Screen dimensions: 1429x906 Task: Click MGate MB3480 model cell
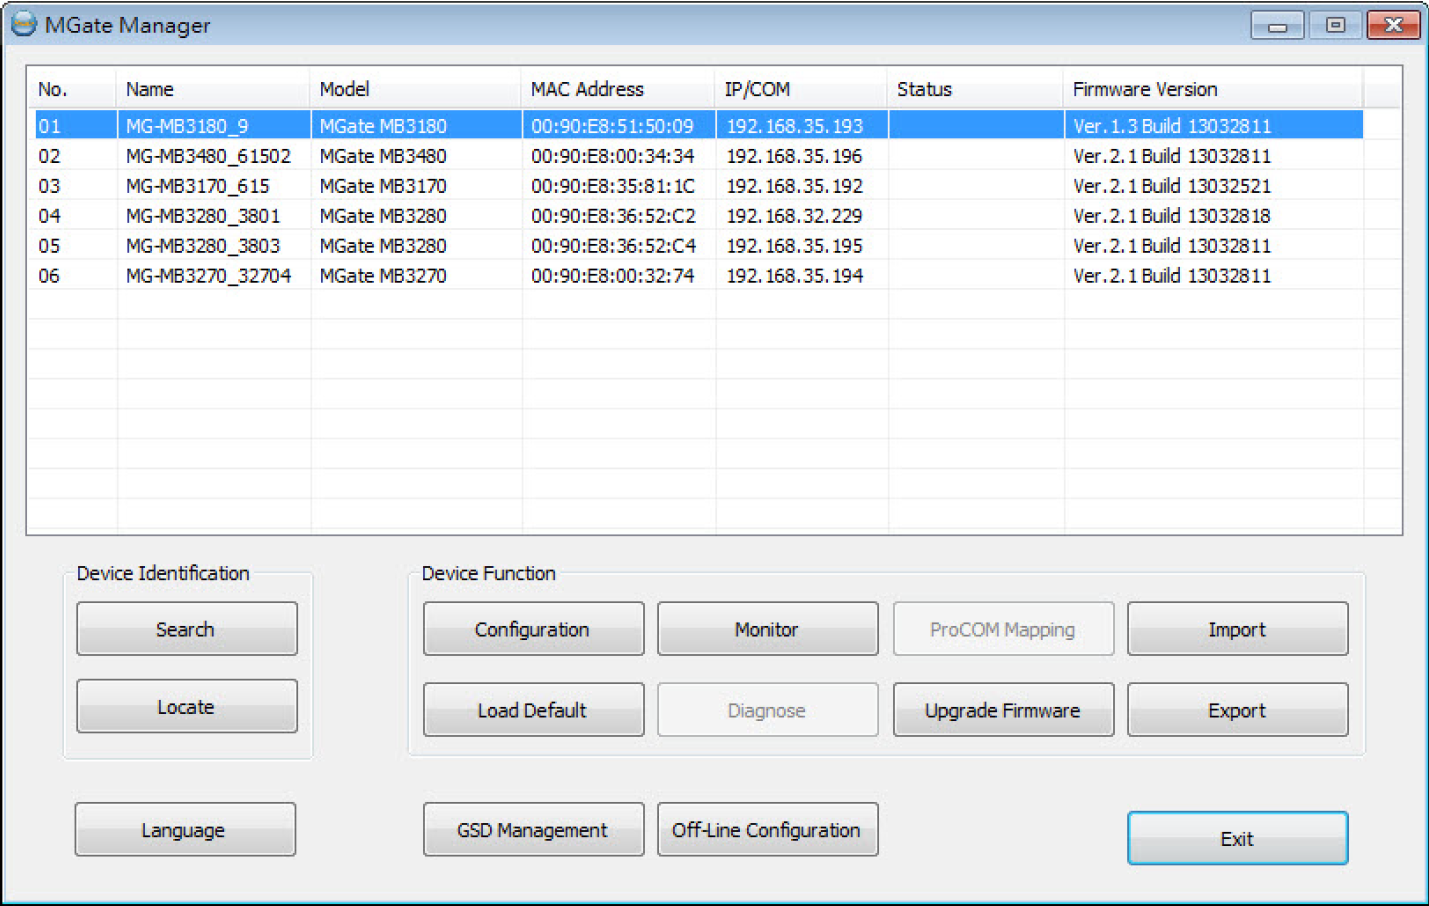pos(383,156)
